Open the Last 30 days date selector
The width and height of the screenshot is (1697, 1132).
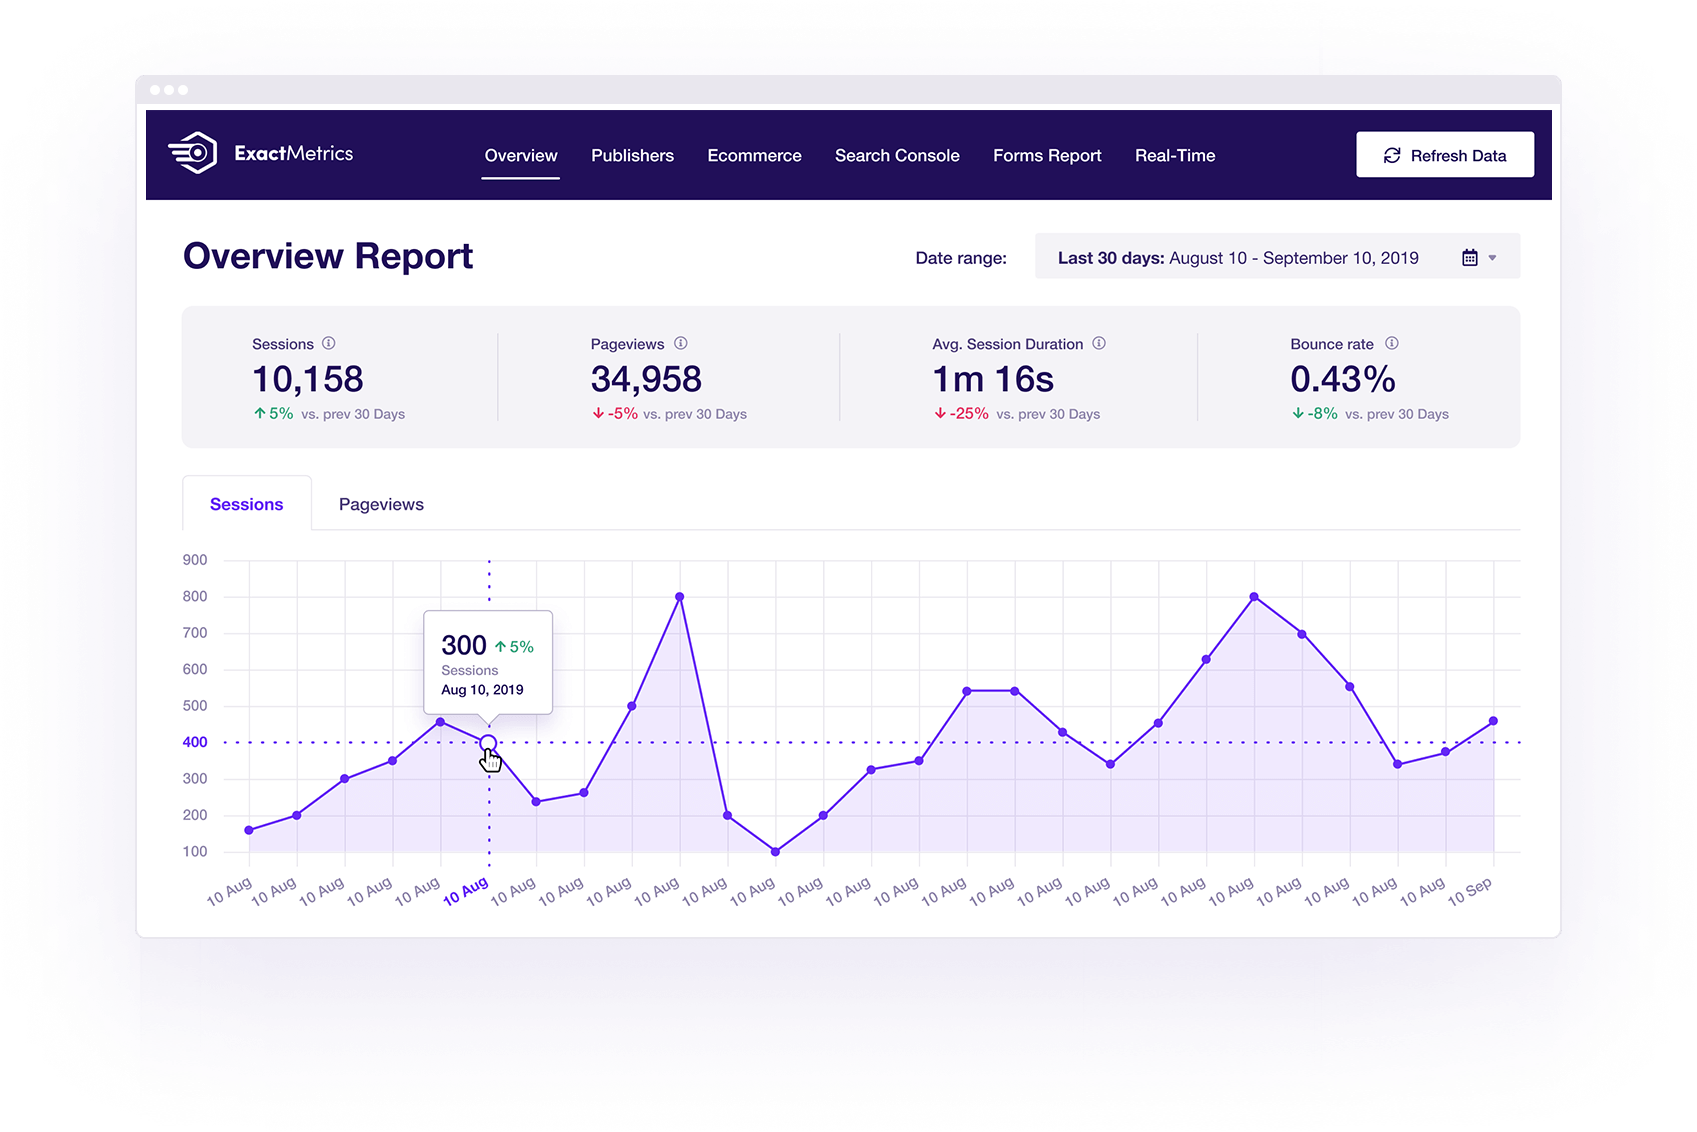pos(1237,258)
